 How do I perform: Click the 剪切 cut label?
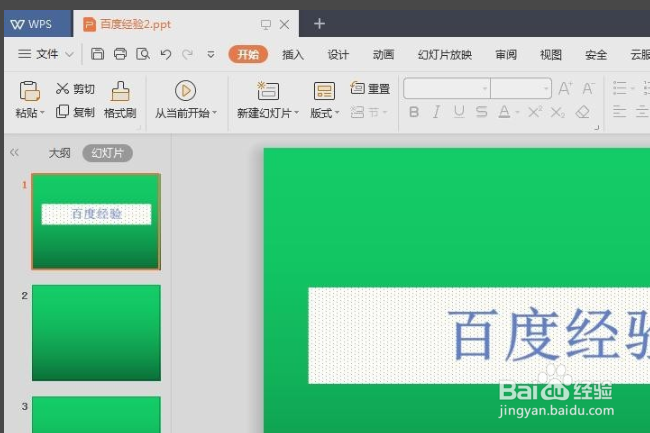[x=84, y=89]
